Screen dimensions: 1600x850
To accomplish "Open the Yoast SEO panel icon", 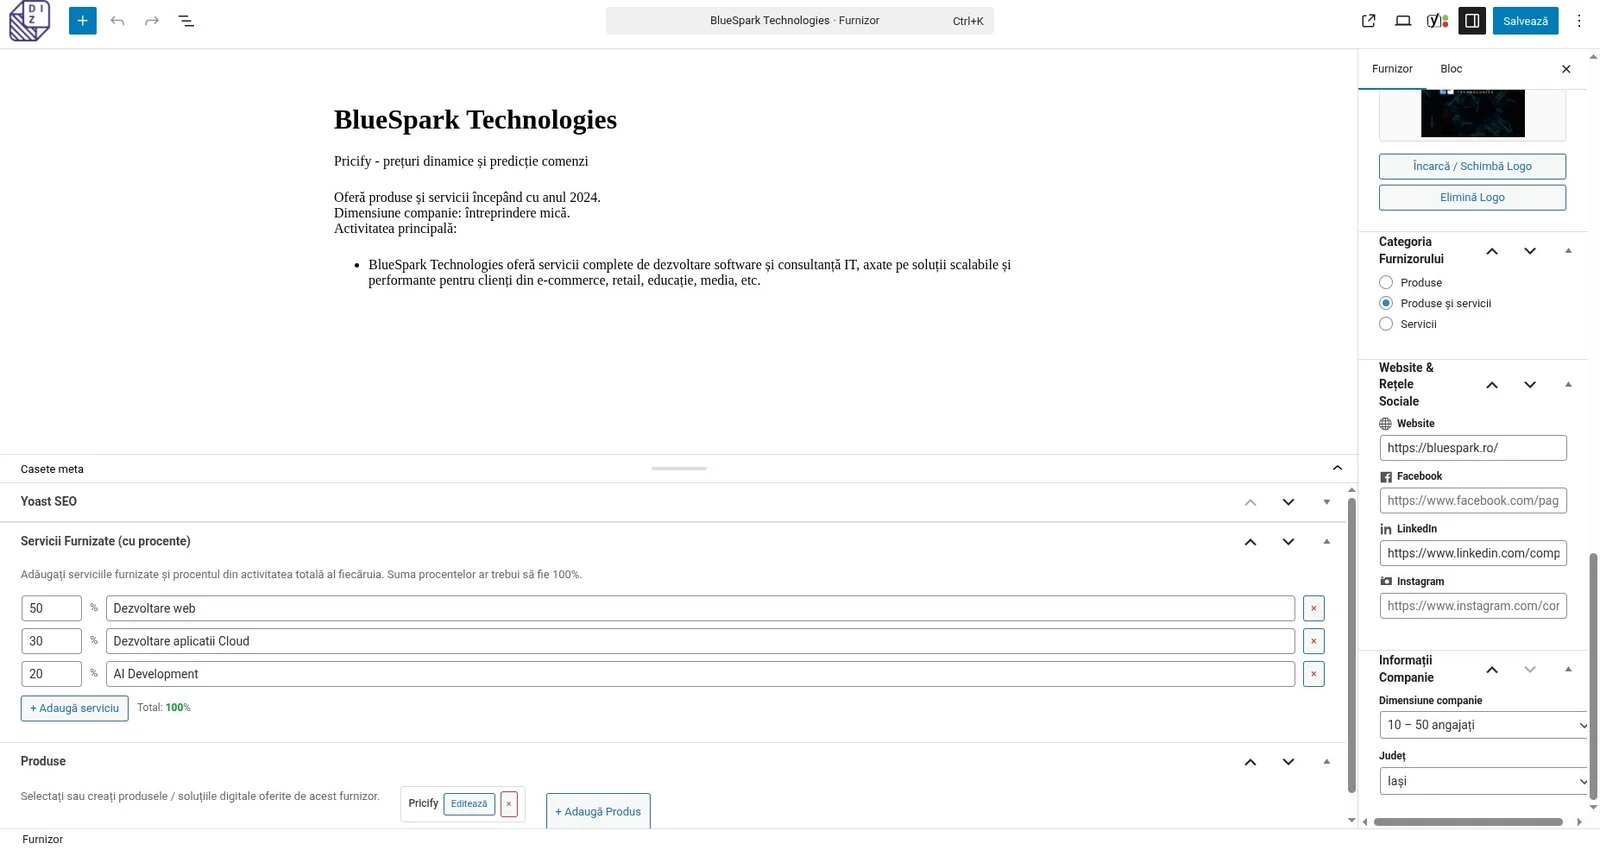I will 1437,21.
